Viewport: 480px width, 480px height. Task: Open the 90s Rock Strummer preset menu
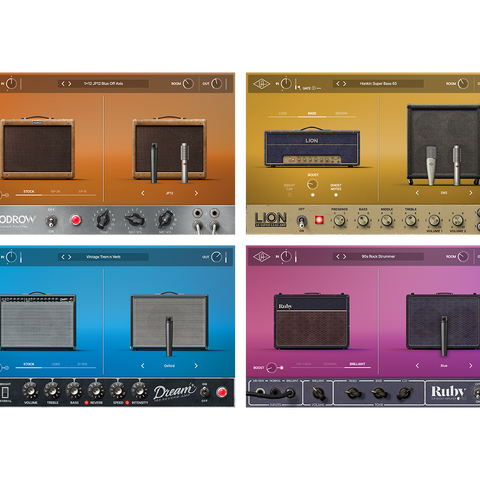tap(378, 256)
